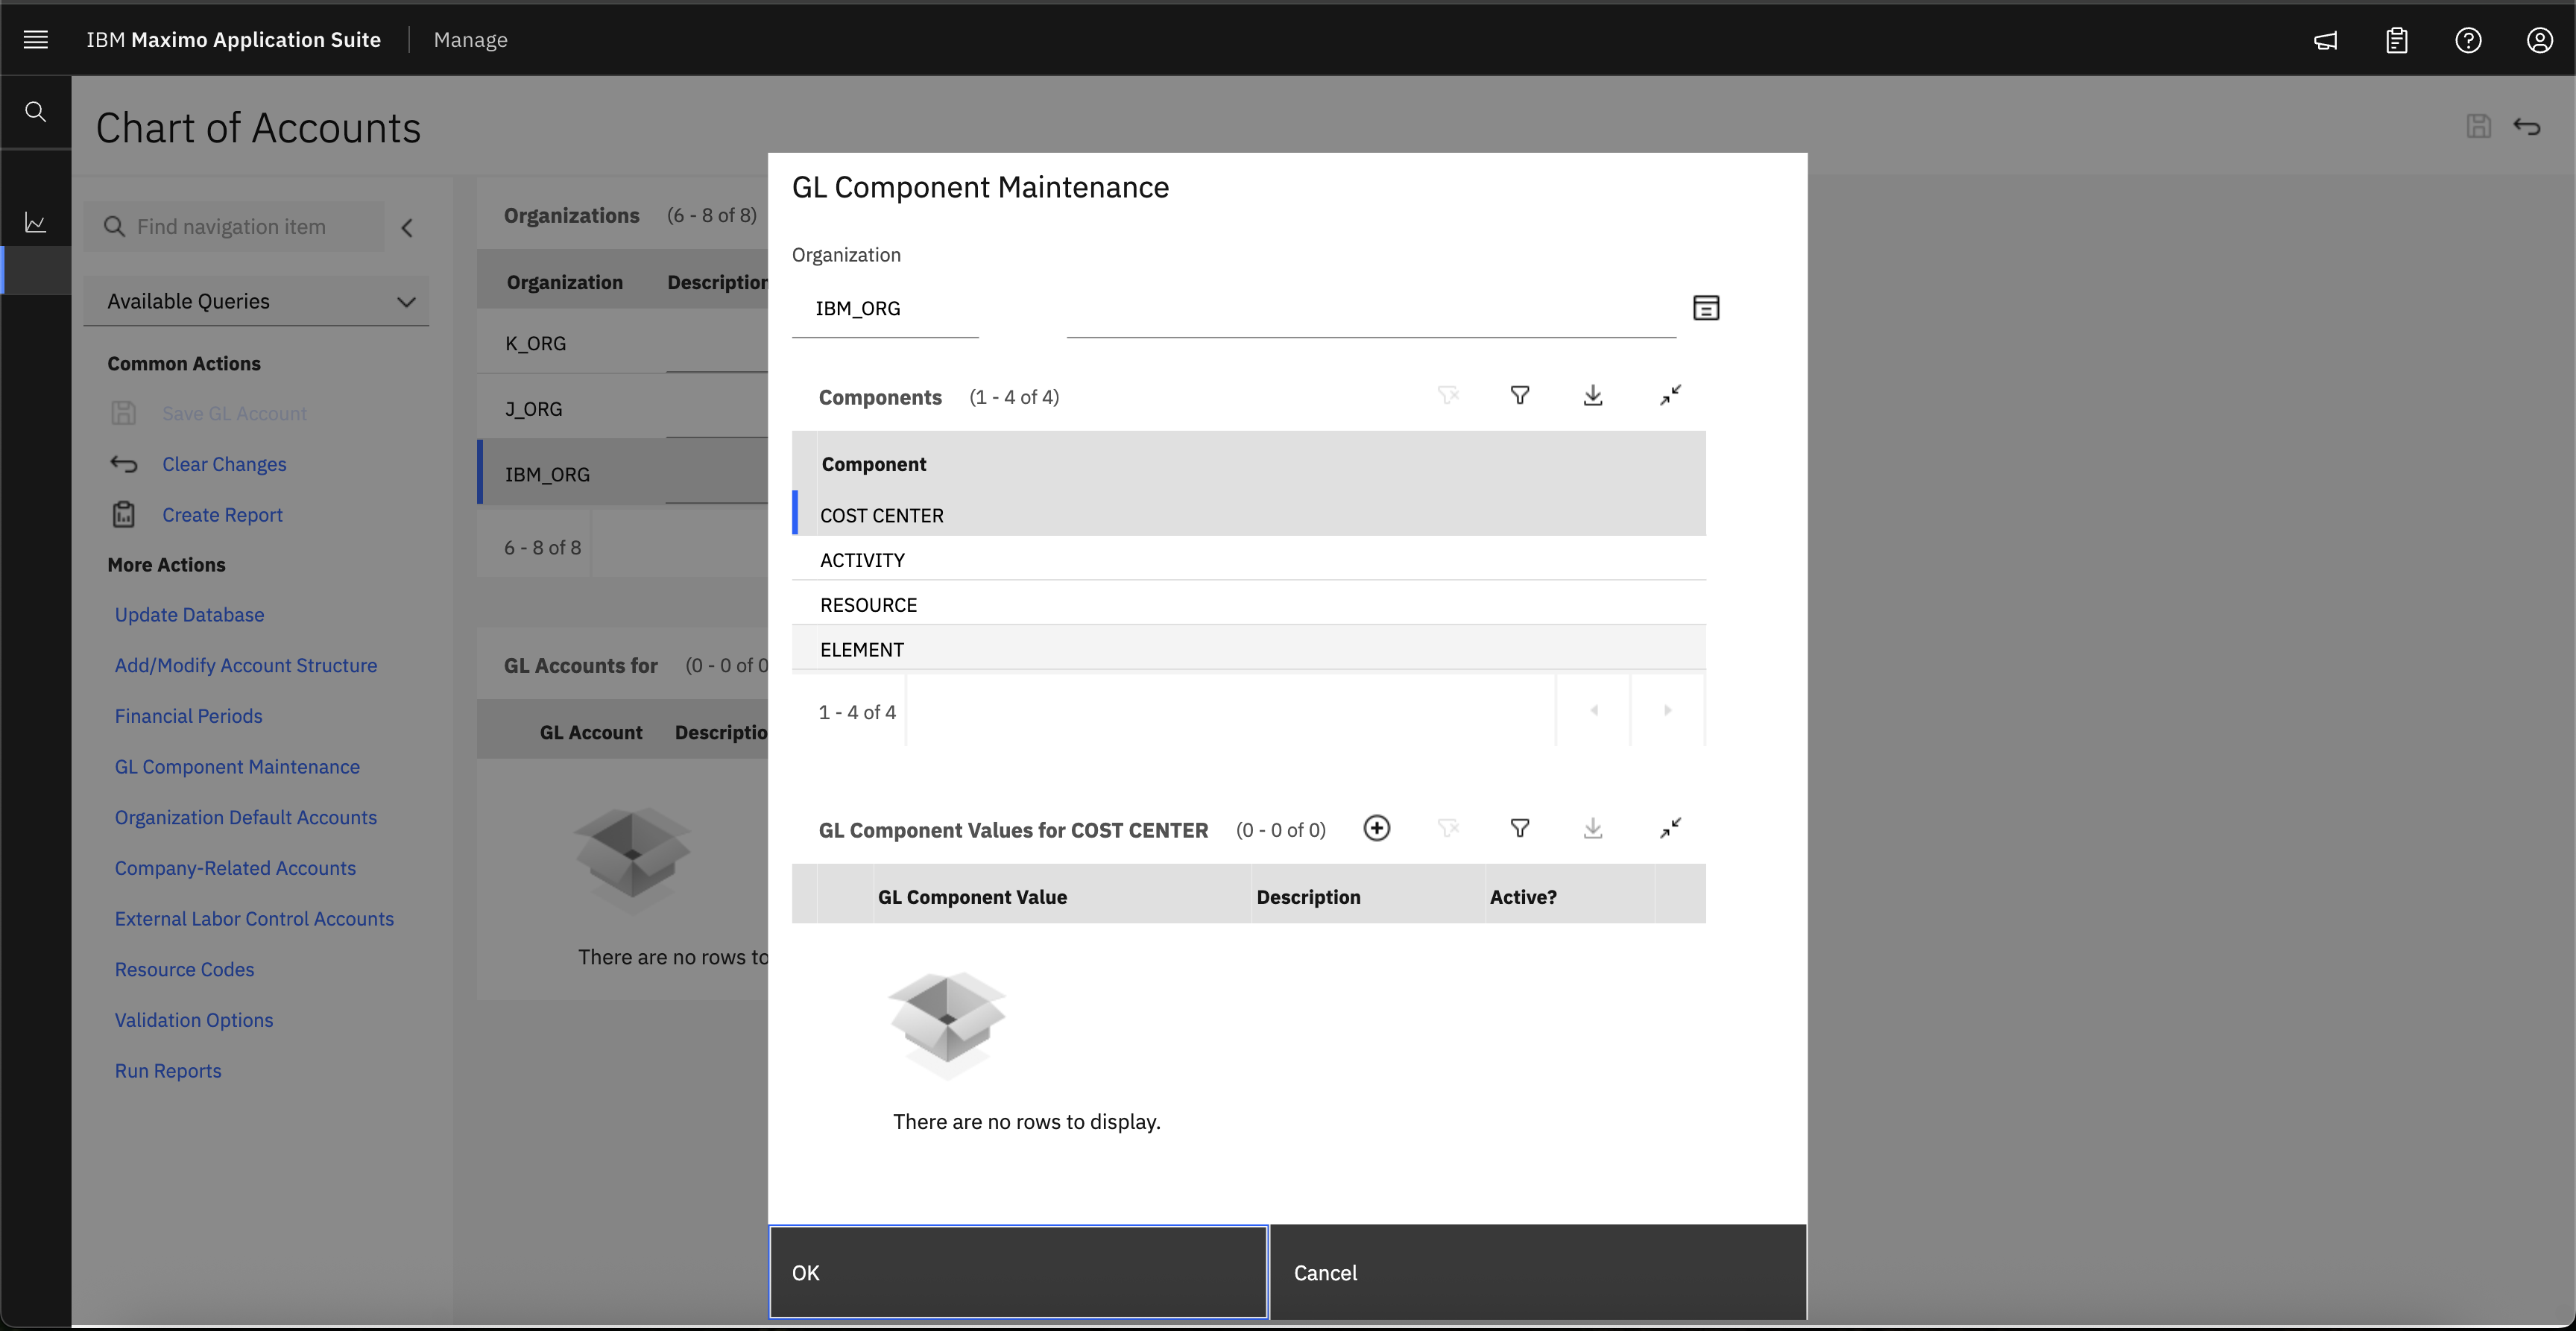Filter the GL Component Values table
The image size is (2576, 1331).
1520,828
